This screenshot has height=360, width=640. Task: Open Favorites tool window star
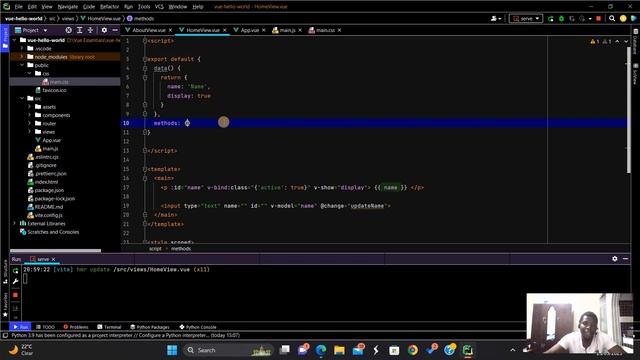tap(5, 305)
